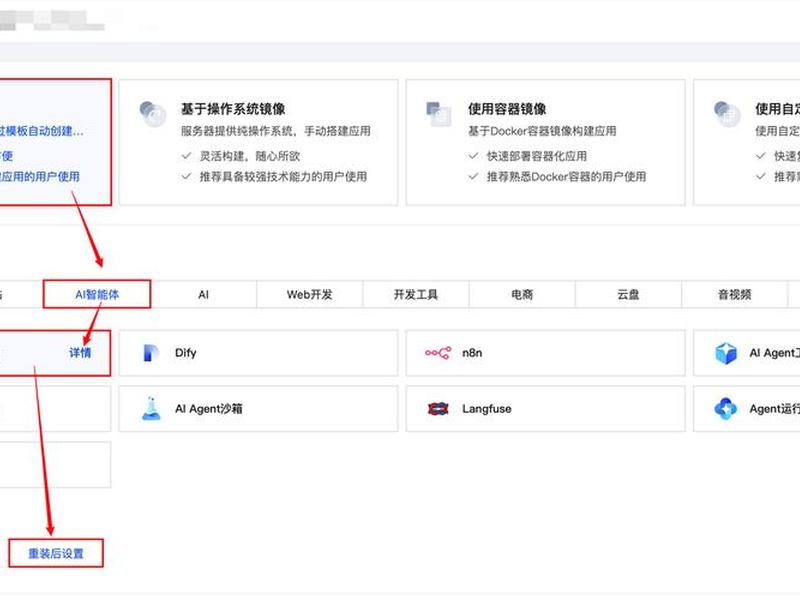Open the 云盘 tab
Viewport: 800px width, 600px height.
(x=628, y=294)
